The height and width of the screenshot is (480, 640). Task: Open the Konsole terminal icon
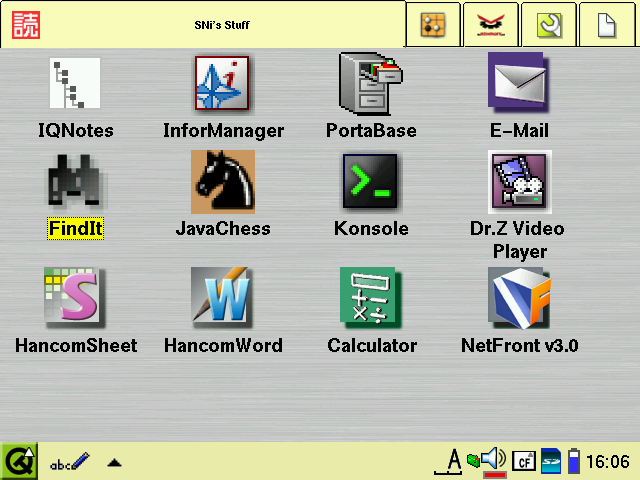370,181
